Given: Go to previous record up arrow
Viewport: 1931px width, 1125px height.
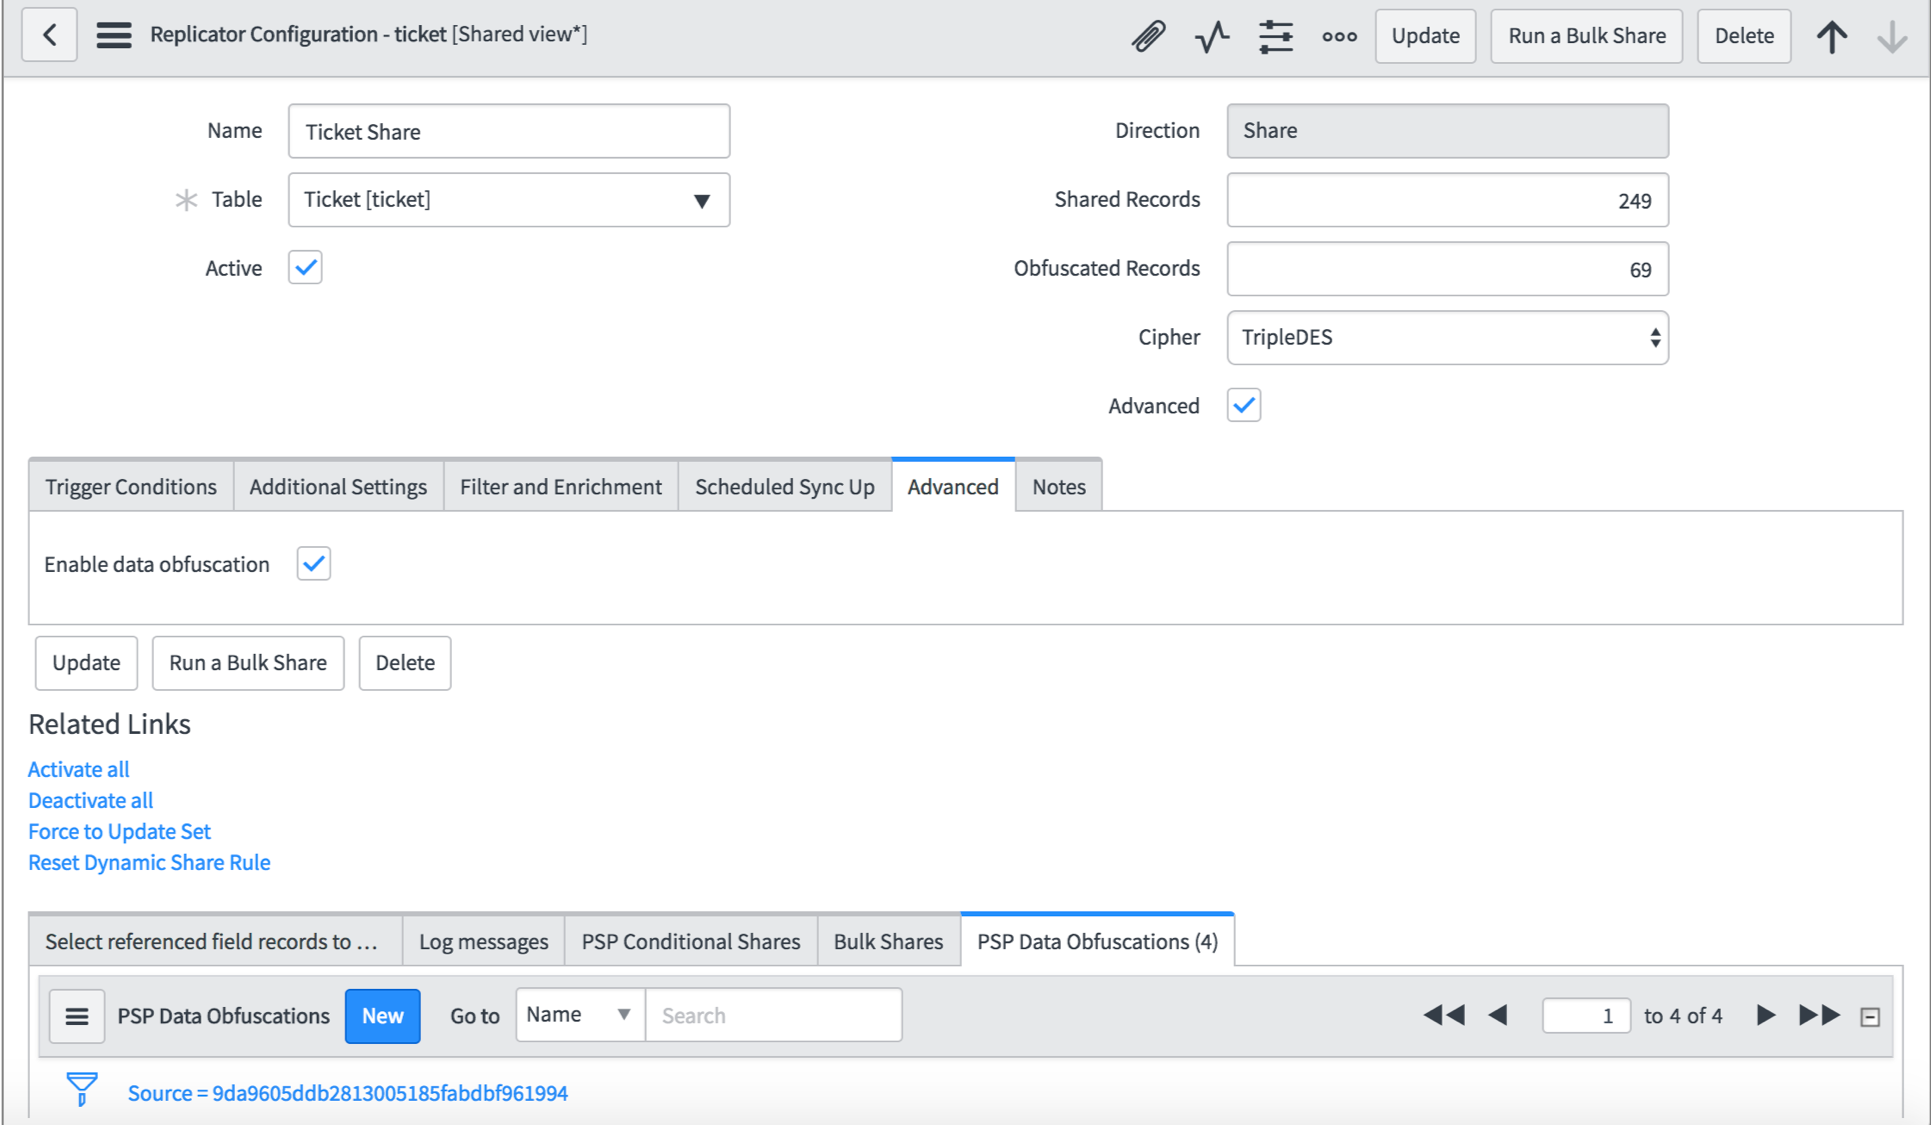Looking at the screenshot, I should (x=1832, y=36).
